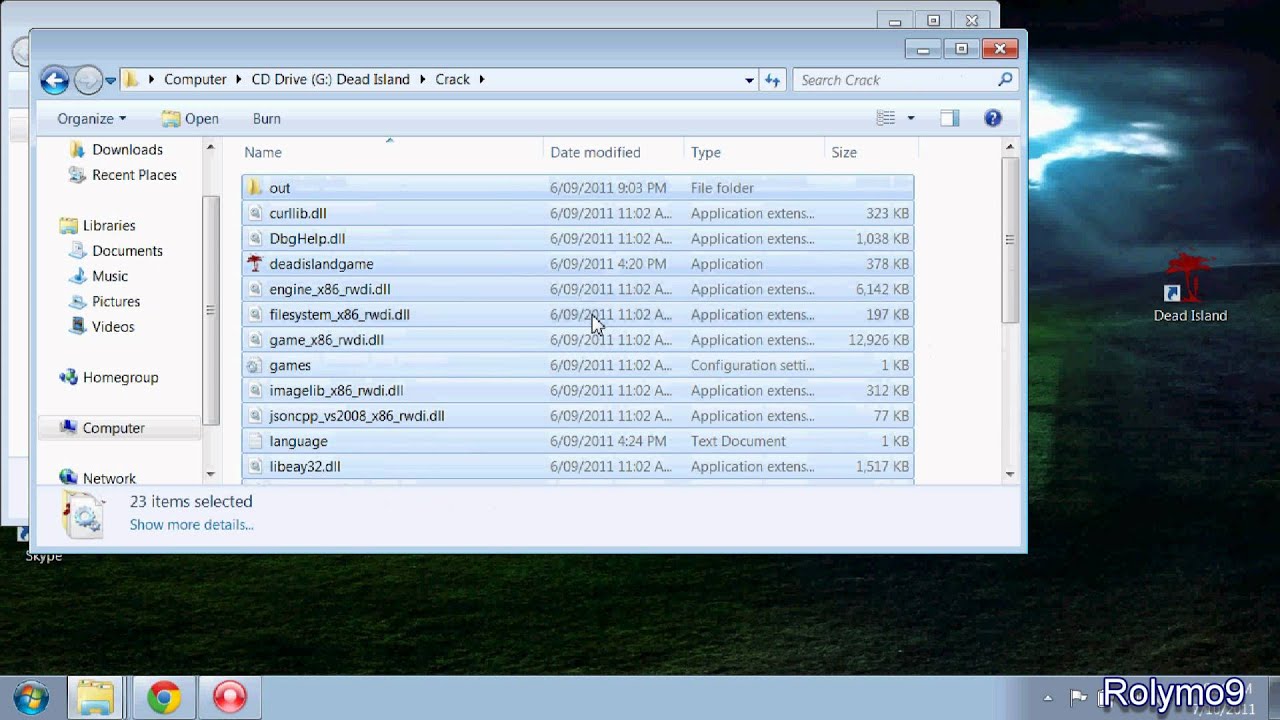Select Libraries in navigation pane
This screenshot has height=720, width=1280.
click(x=109, y=225)
